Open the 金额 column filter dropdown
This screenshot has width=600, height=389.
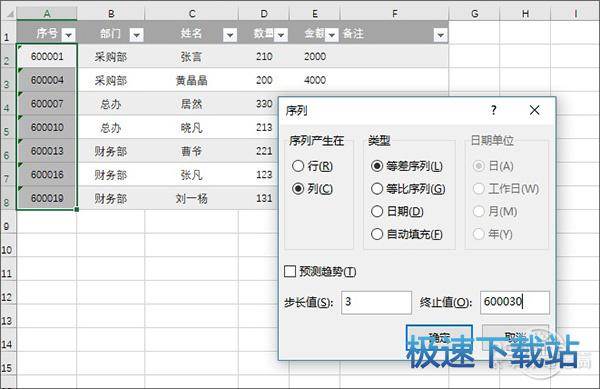click(x=332, y=35)
